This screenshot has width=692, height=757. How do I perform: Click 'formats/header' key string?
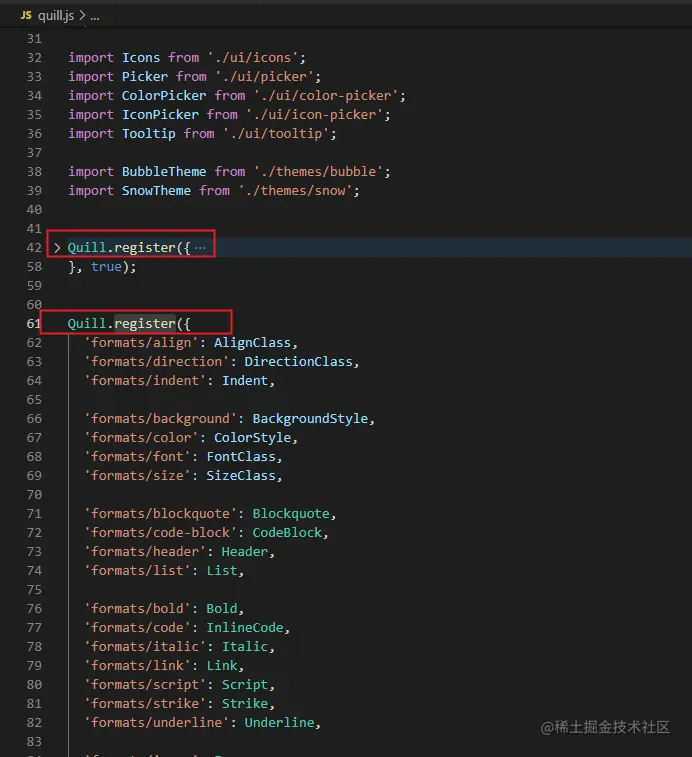click(x=145, y=551)
